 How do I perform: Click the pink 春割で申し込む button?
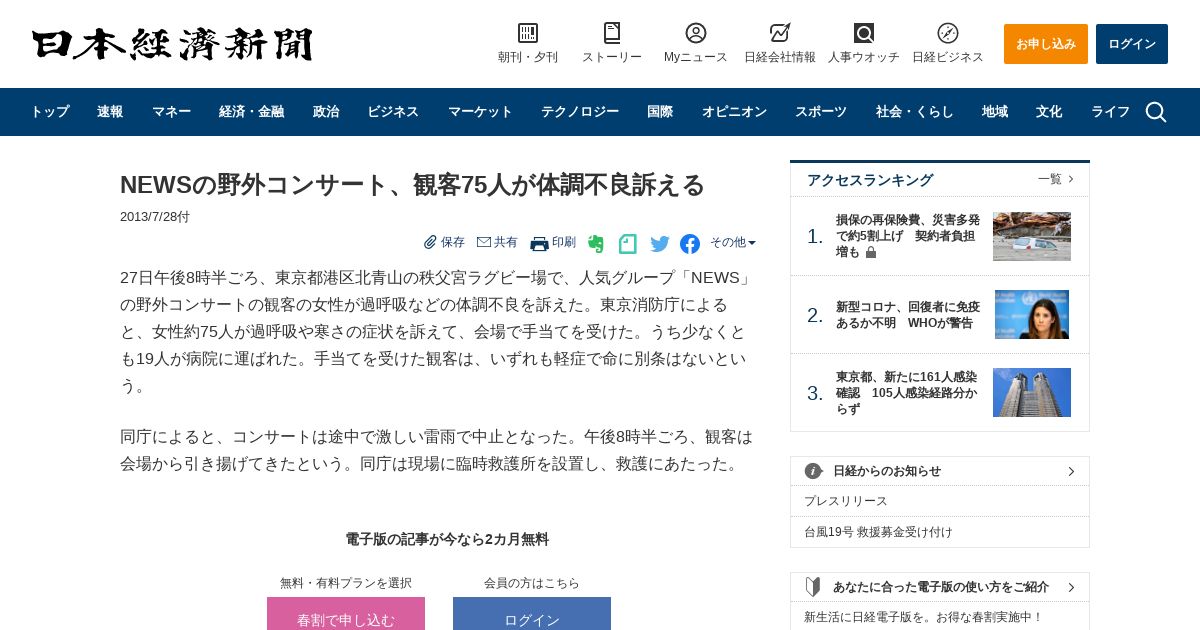346,614
